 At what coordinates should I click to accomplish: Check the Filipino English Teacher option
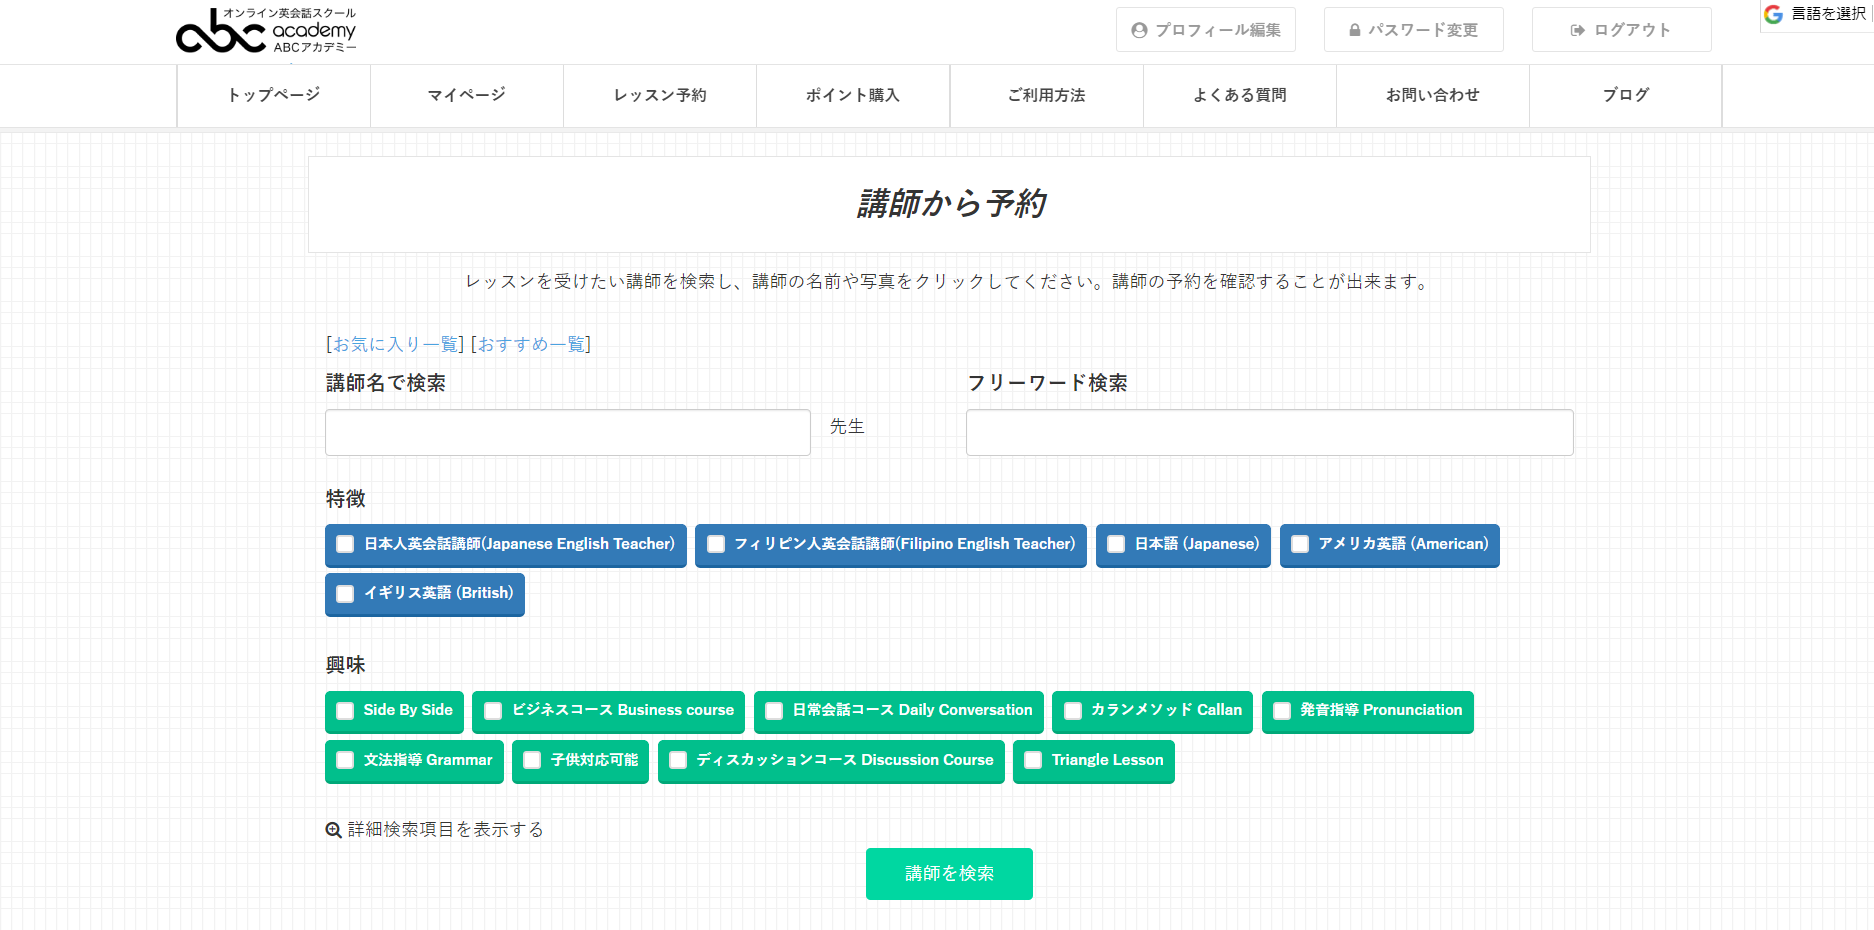pyautogui.click(x=716, y=544)
